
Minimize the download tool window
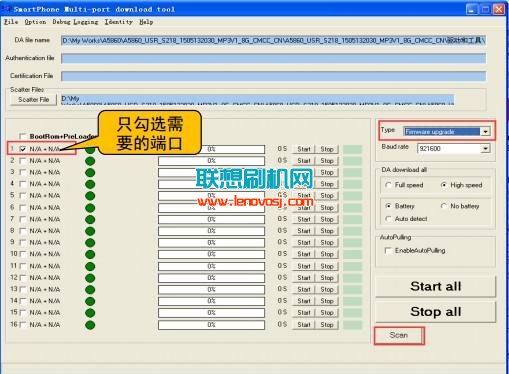pyautogui.click(x=471, y=9)
